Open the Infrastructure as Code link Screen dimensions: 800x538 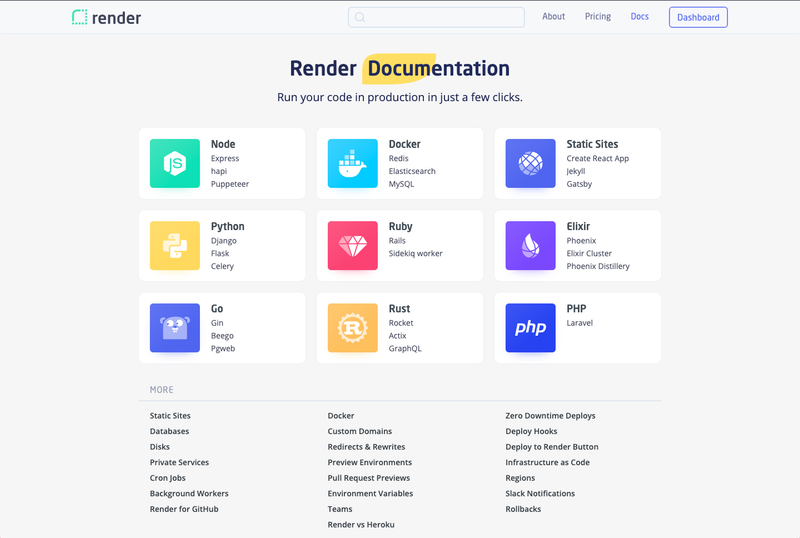tap(547, 462)
